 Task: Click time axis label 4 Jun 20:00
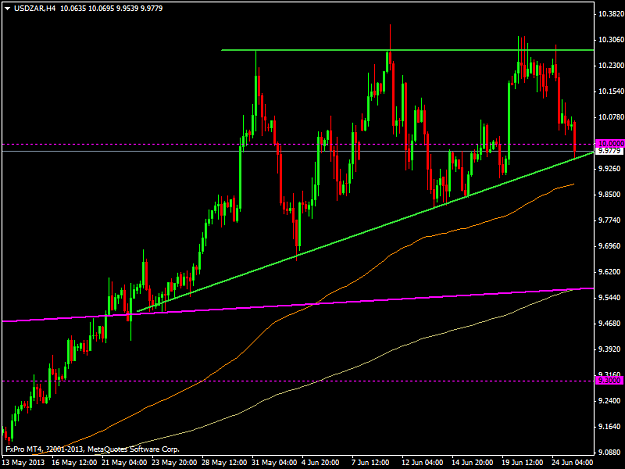(x=320, y=463)
